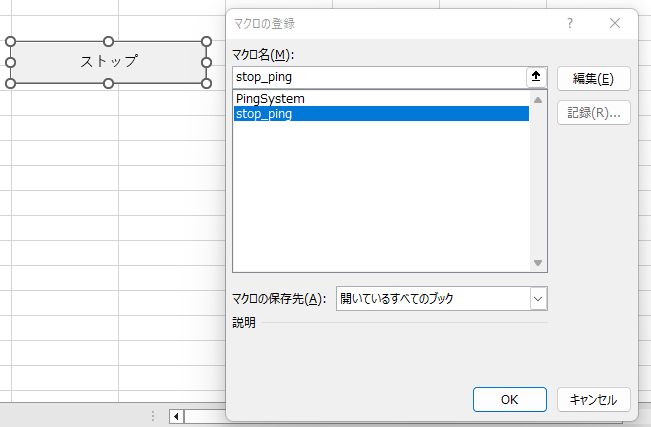Click top-left resize handle of ストップ shape
This screenshot has height=427, width=651.
[x=11, y=42]
